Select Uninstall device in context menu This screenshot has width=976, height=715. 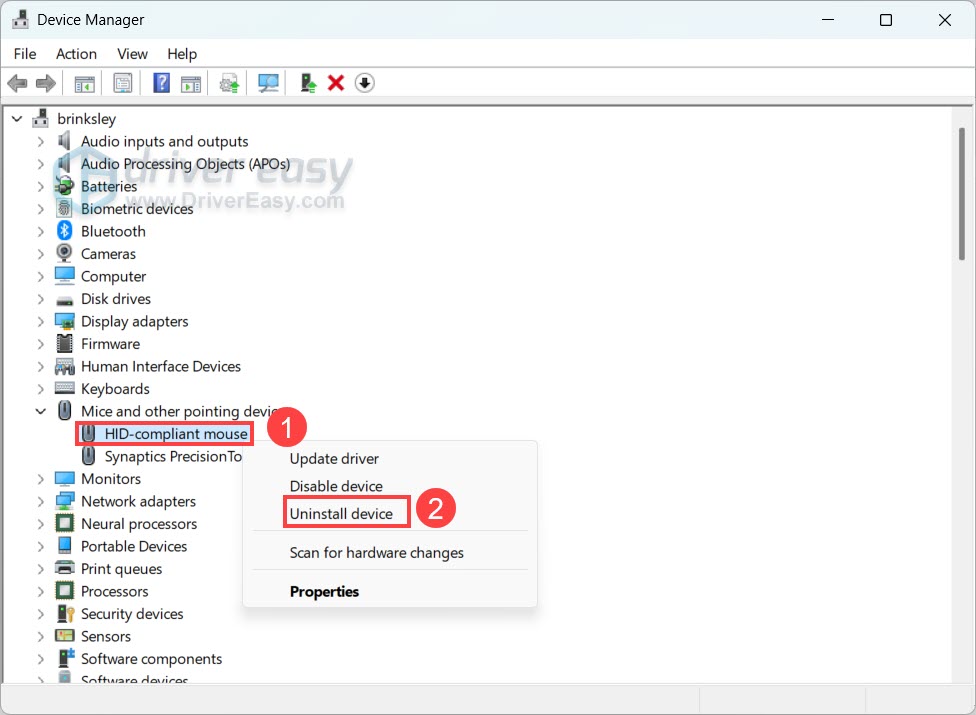tap(390, 513)
